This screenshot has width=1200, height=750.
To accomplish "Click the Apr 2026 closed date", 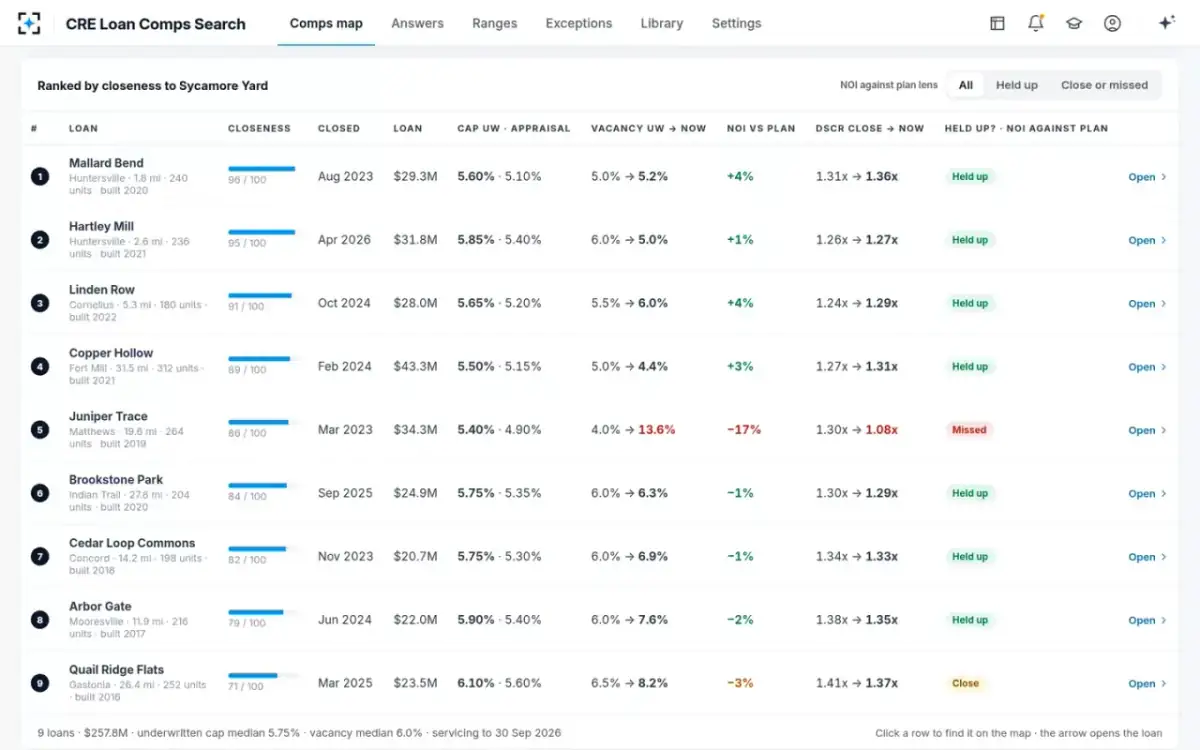I will [x=344, y=240].
